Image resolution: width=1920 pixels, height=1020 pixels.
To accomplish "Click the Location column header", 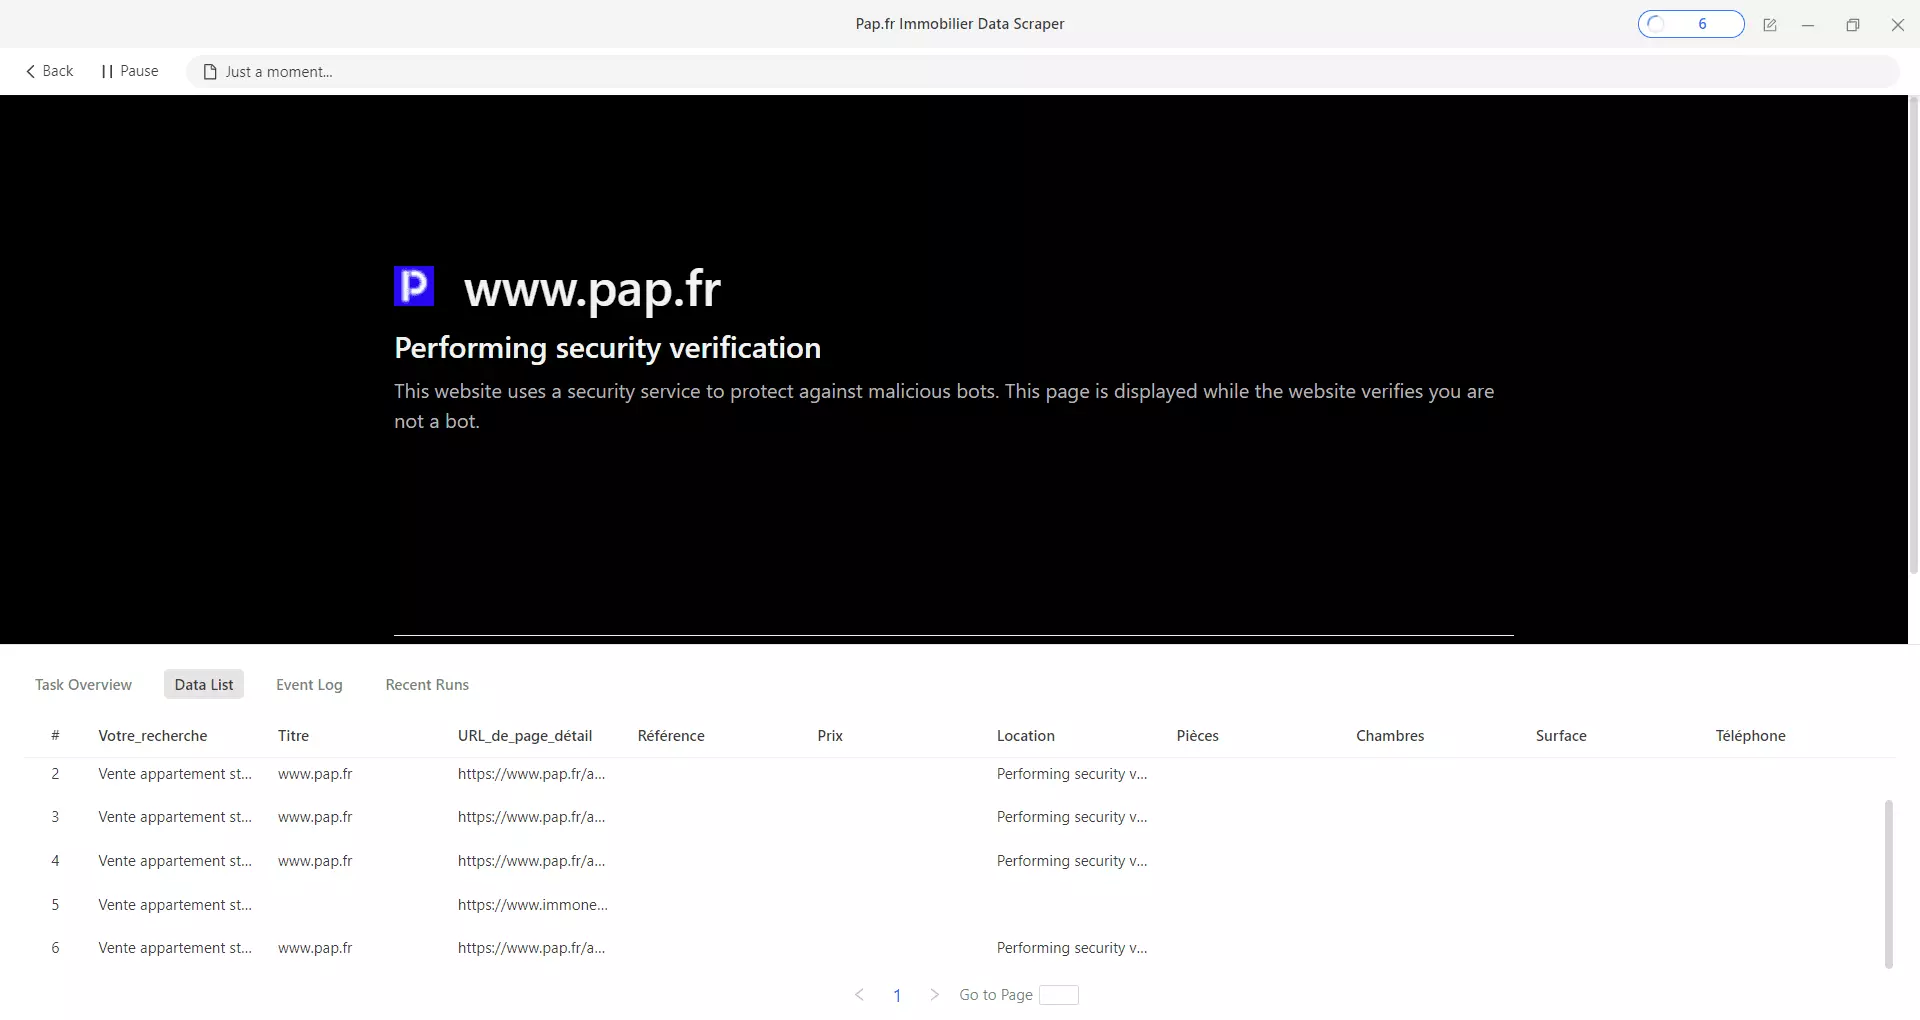I will pyautogui.click(x=1026, y=736).
